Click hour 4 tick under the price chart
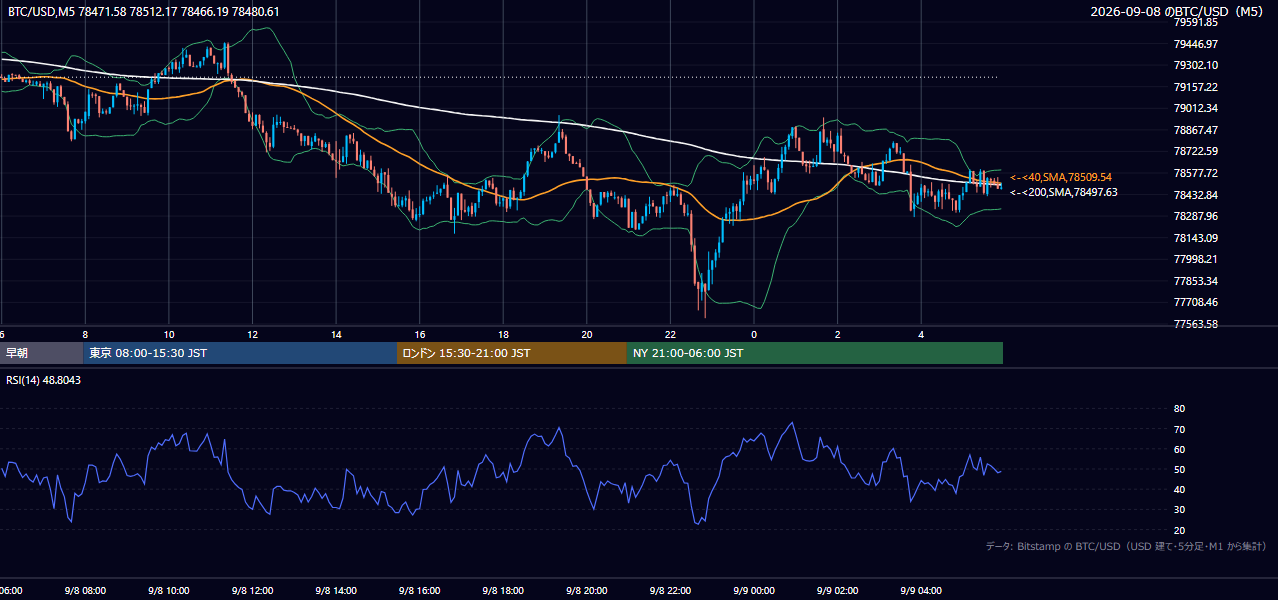 point(921,334)
